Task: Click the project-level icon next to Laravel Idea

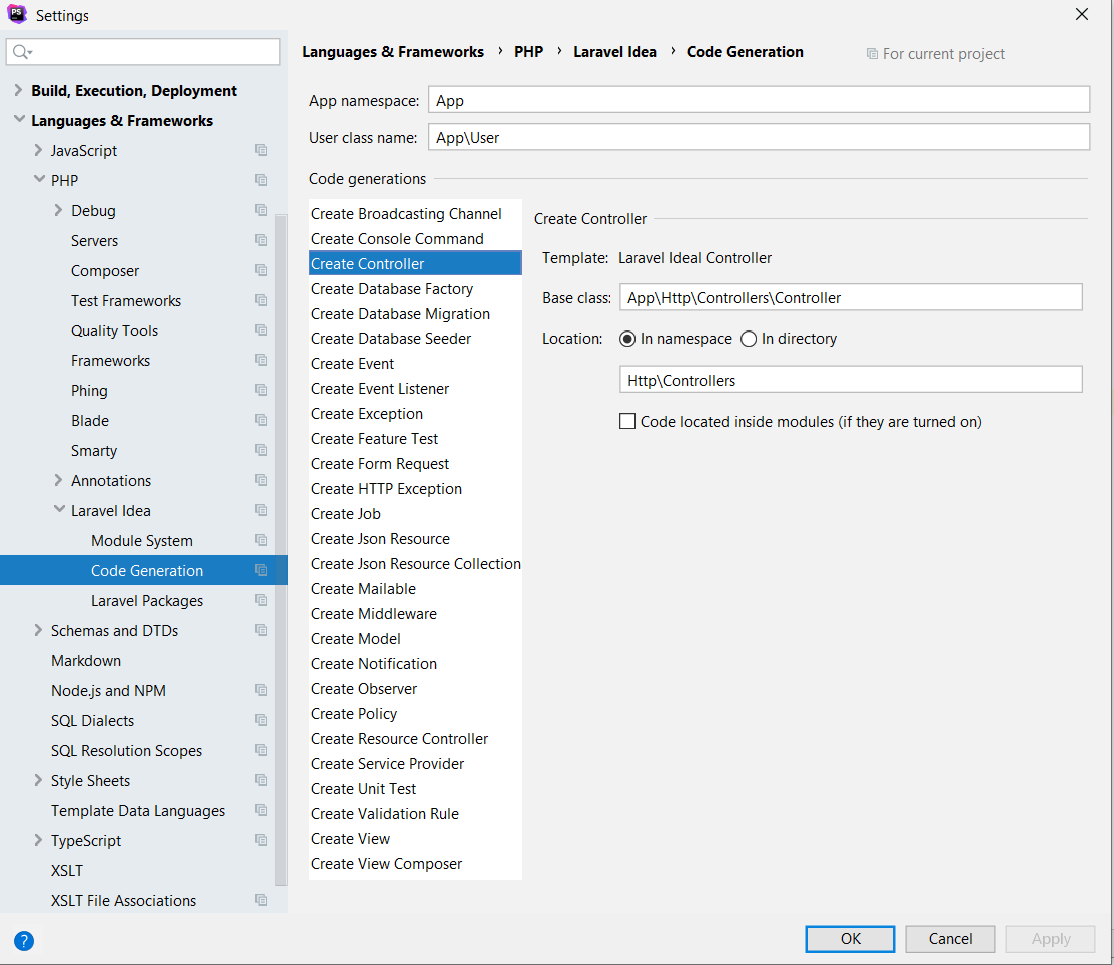Action: (x=261, y=510)
